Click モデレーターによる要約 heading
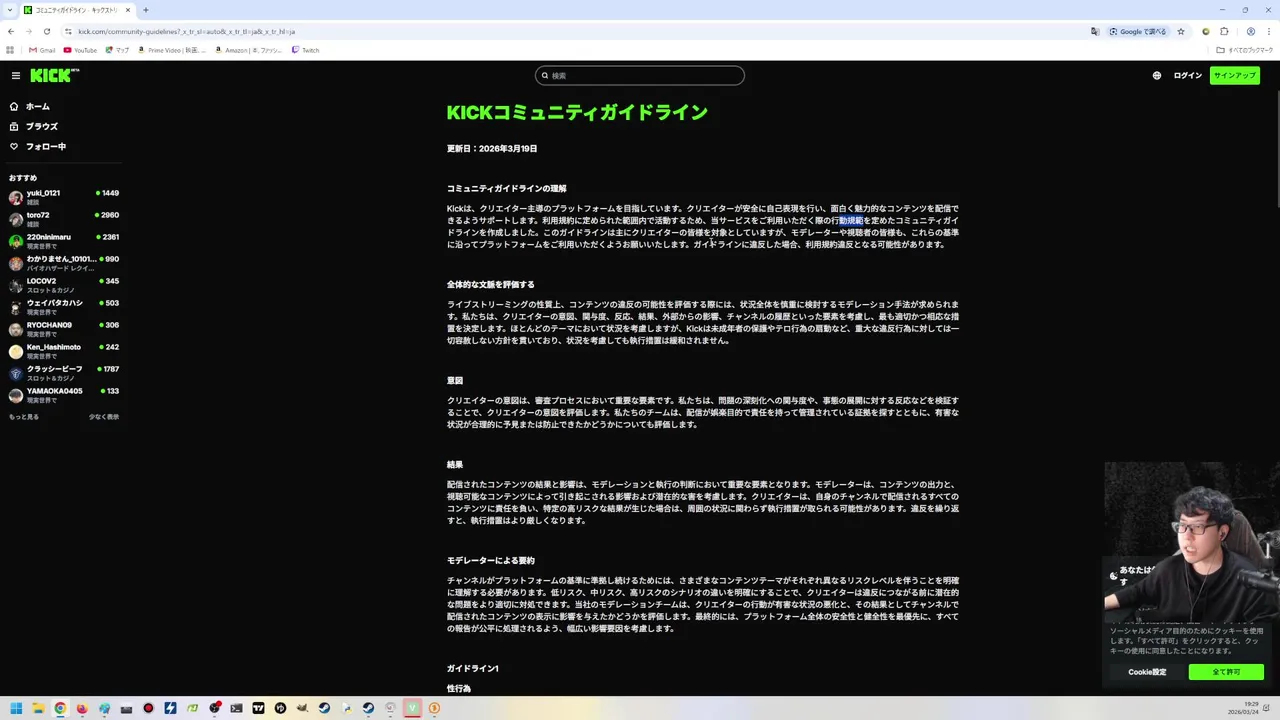This screenshot has height=720, width=1280. (x=491, y=560)
